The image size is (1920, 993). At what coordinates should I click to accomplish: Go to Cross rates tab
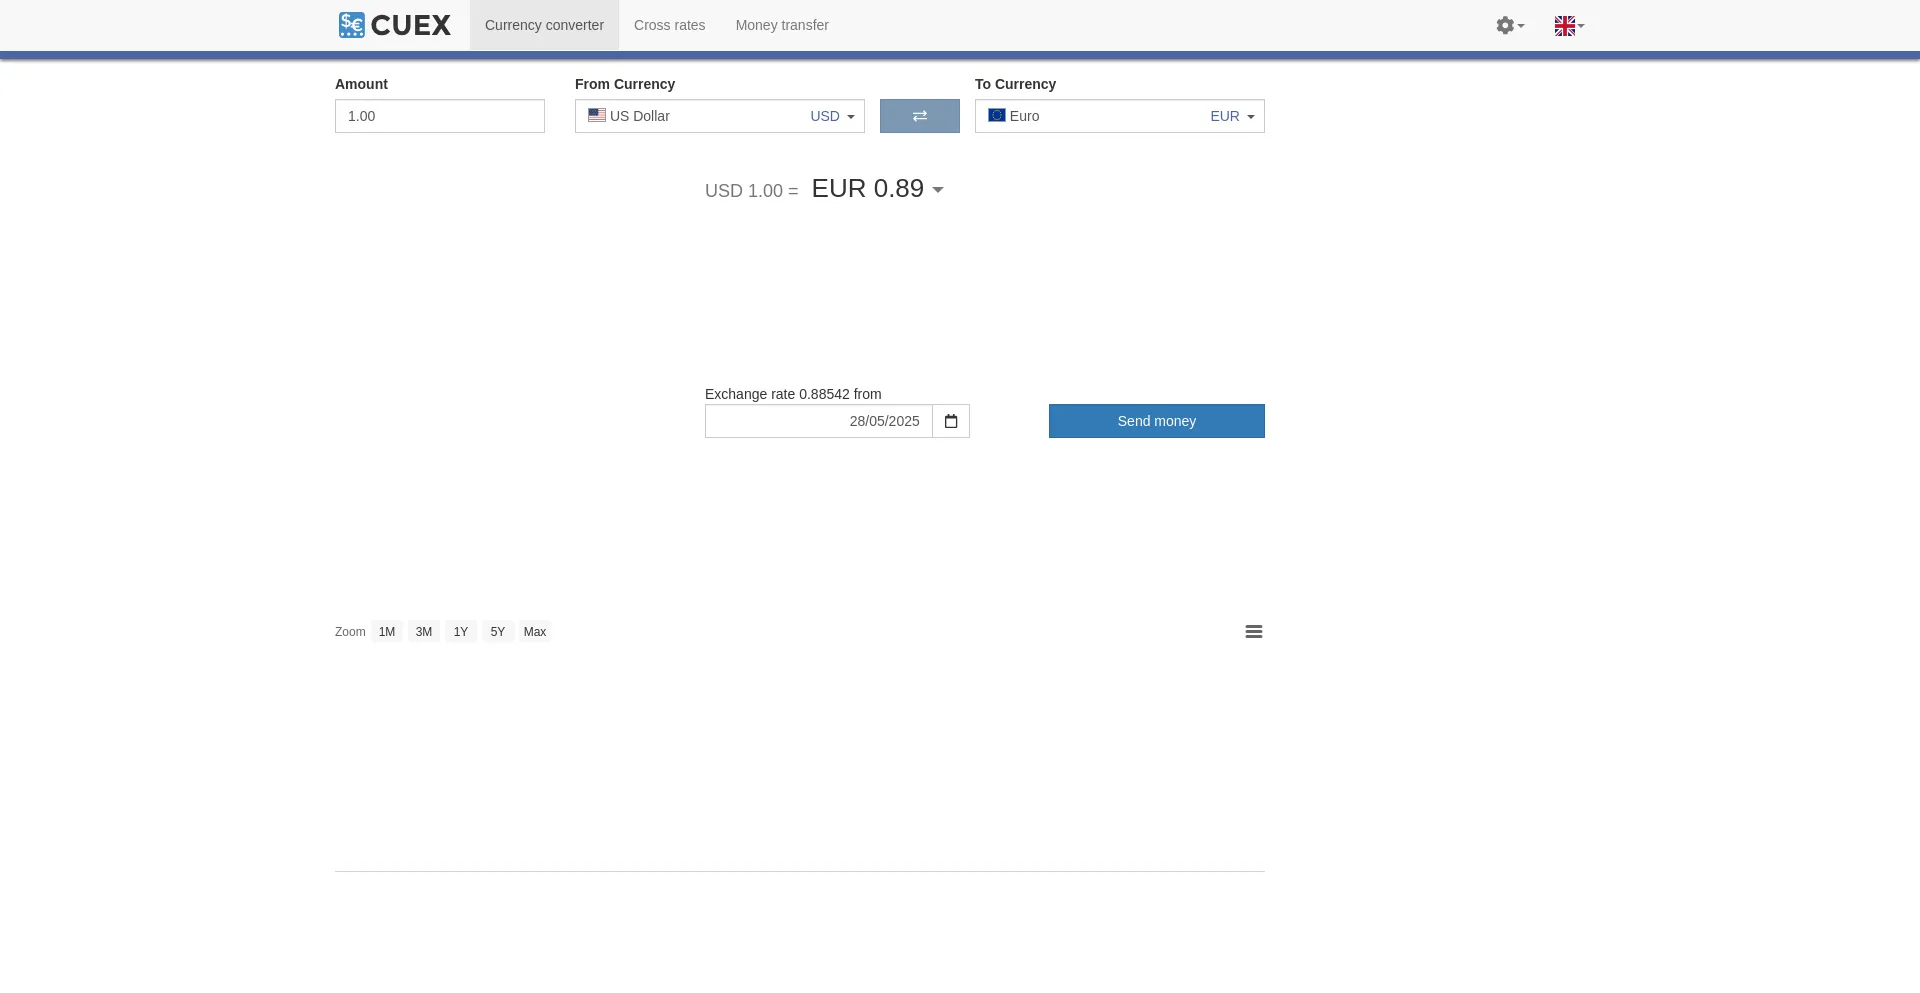pos(669,25)
